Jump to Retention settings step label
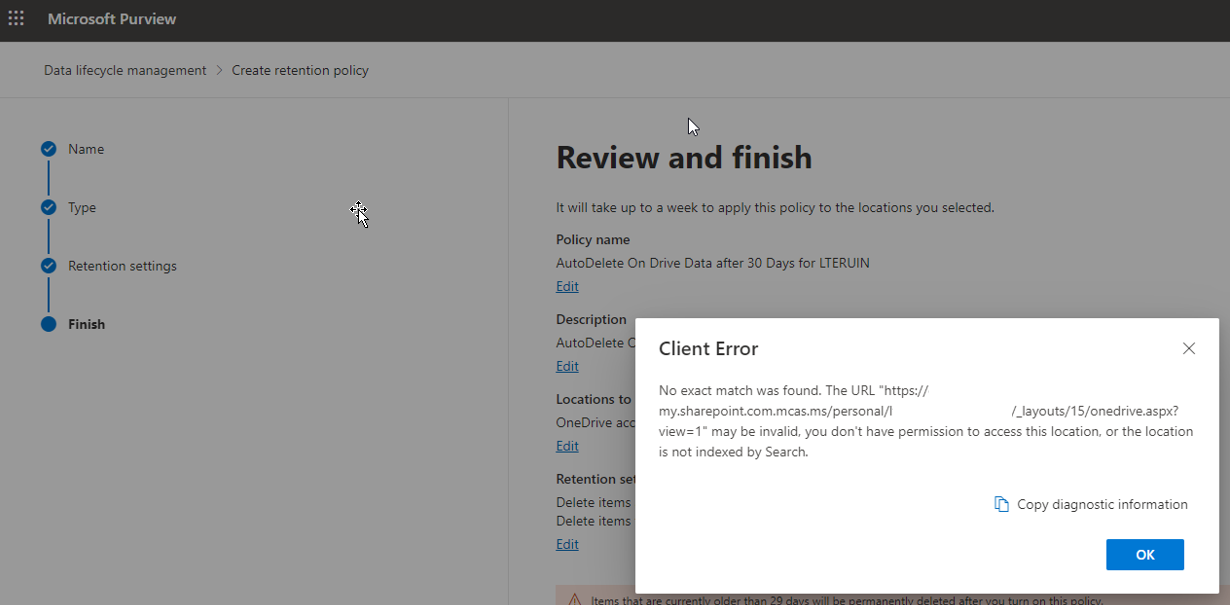1230x605 pixels. pos(122,266)
